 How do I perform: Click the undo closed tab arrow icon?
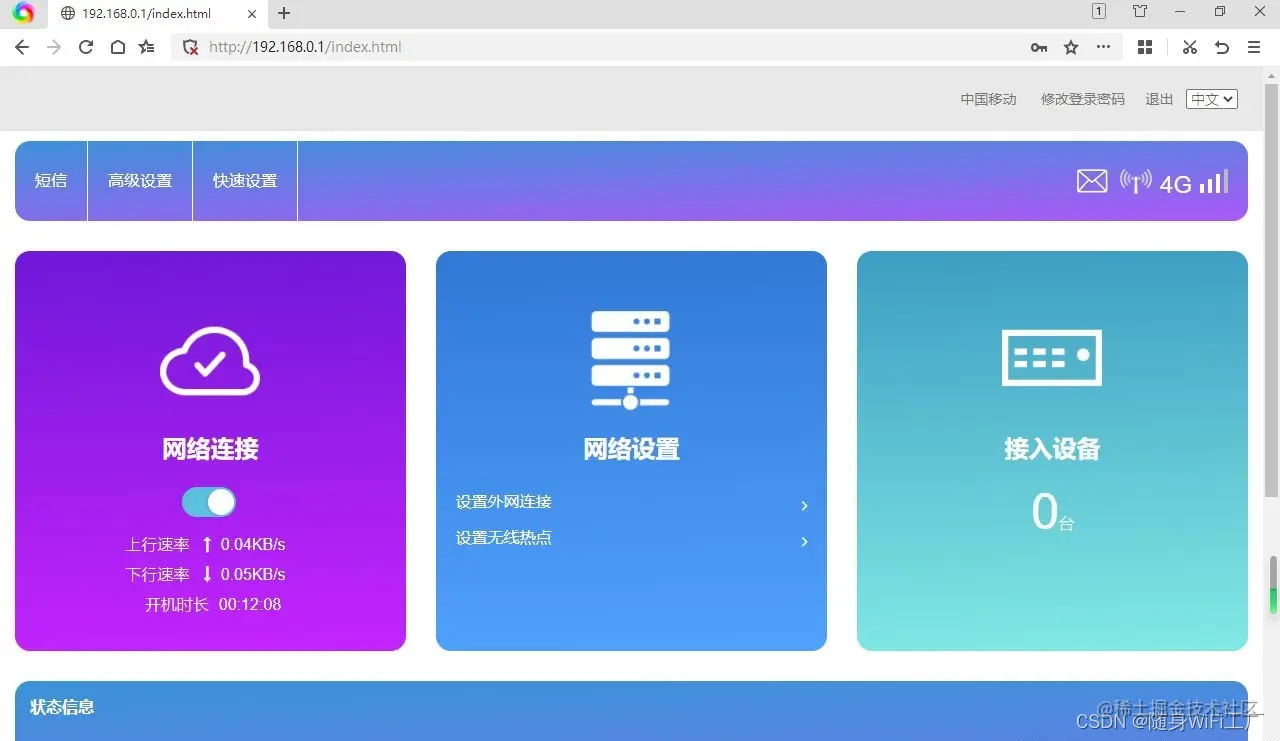point(1221,47)
